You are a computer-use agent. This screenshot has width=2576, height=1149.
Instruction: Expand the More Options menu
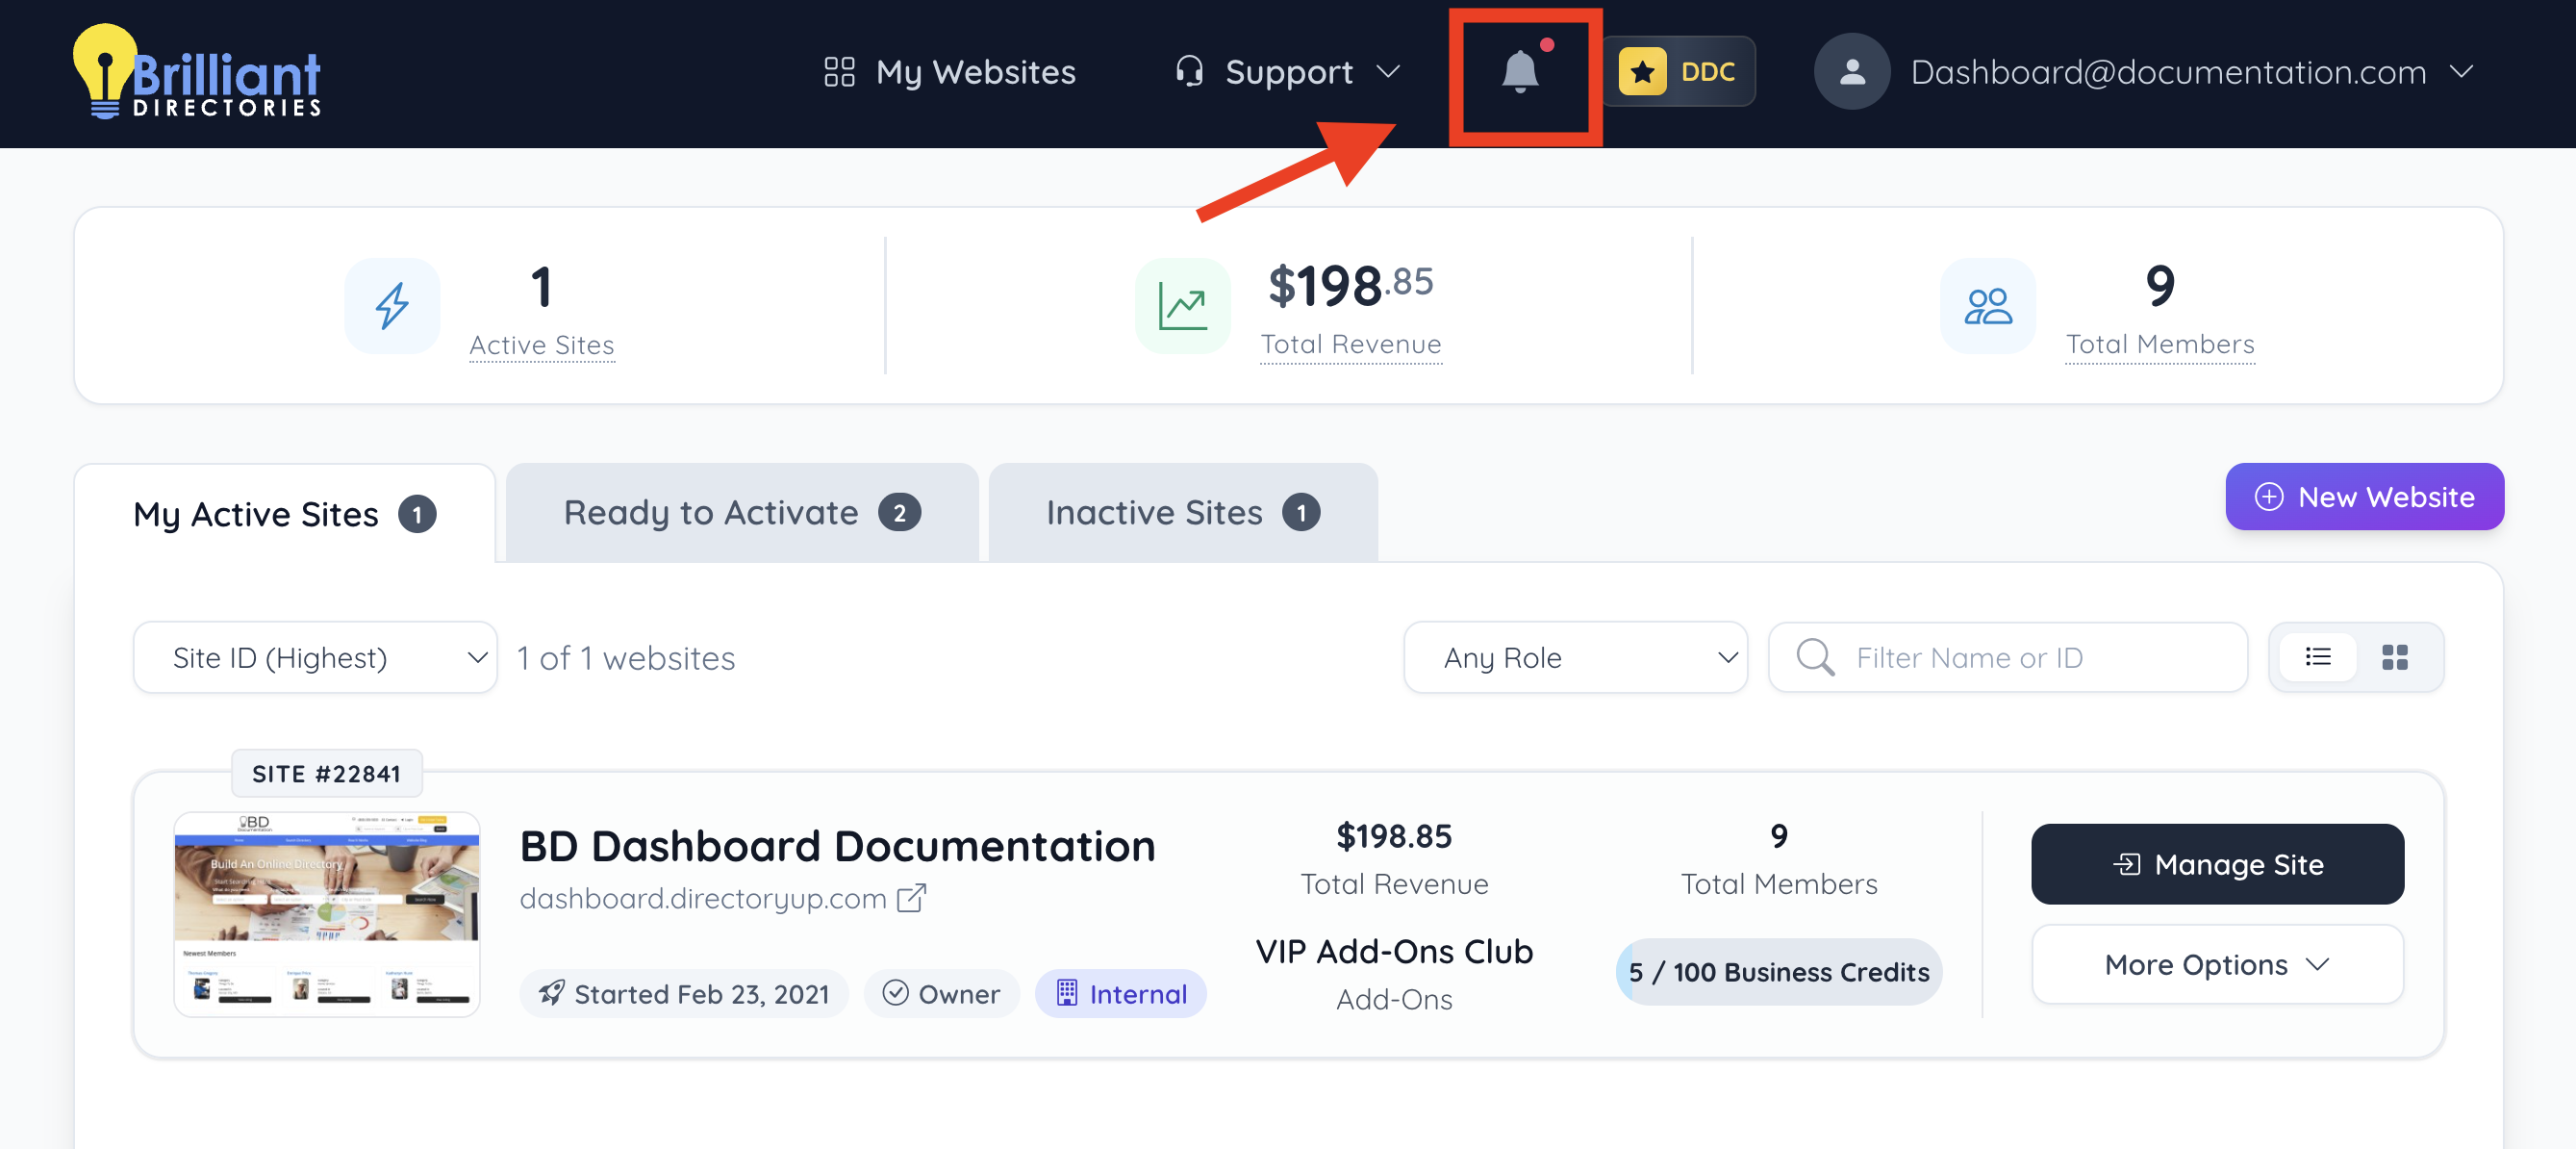point(2216,964)
